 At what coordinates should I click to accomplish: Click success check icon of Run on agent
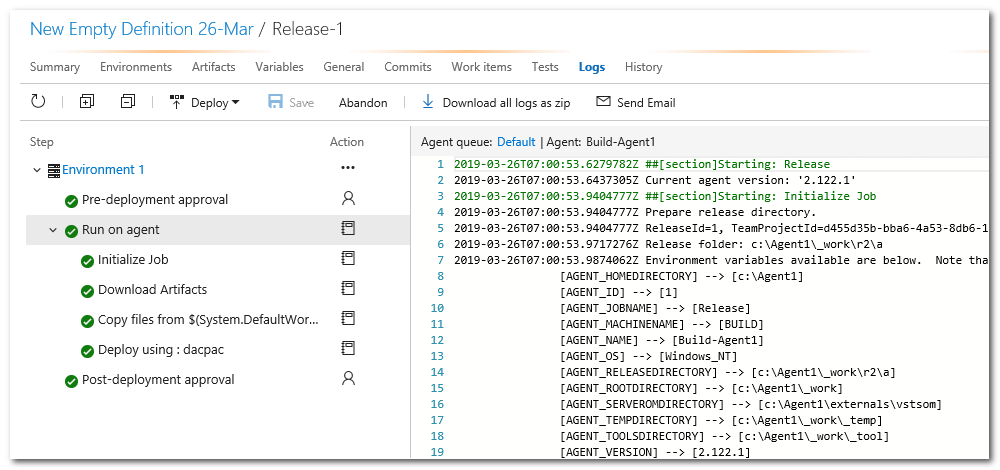pyautogui.click(x=71, y=231)
